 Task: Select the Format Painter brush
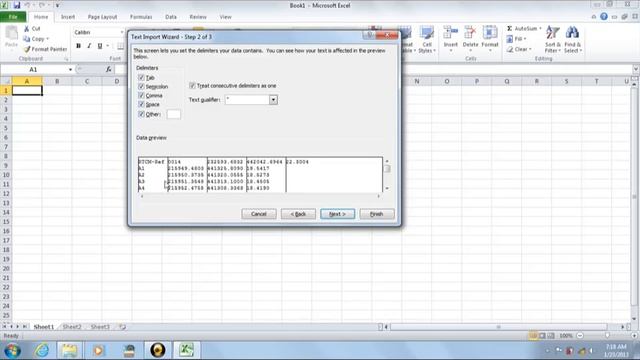point(27,49)
